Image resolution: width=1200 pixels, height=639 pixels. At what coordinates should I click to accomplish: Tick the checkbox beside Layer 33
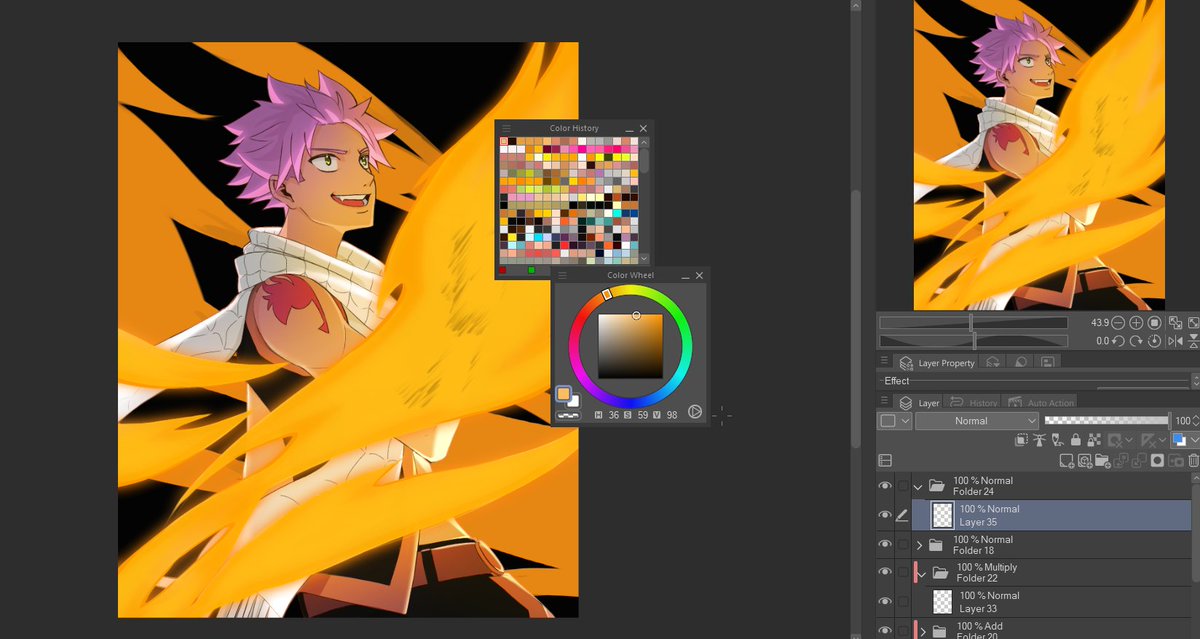[x=903, y=601]
